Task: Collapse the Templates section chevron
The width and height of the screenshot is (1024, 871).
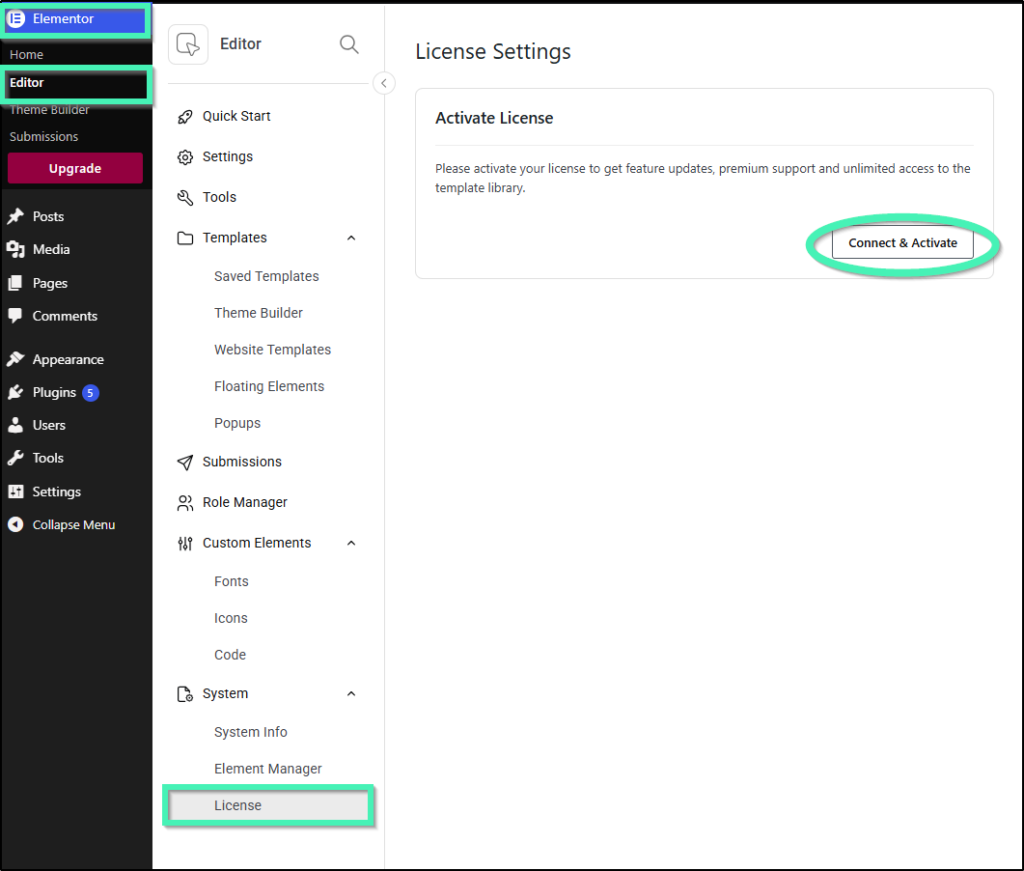Action: pyautogui.click(x=351, y=238)
